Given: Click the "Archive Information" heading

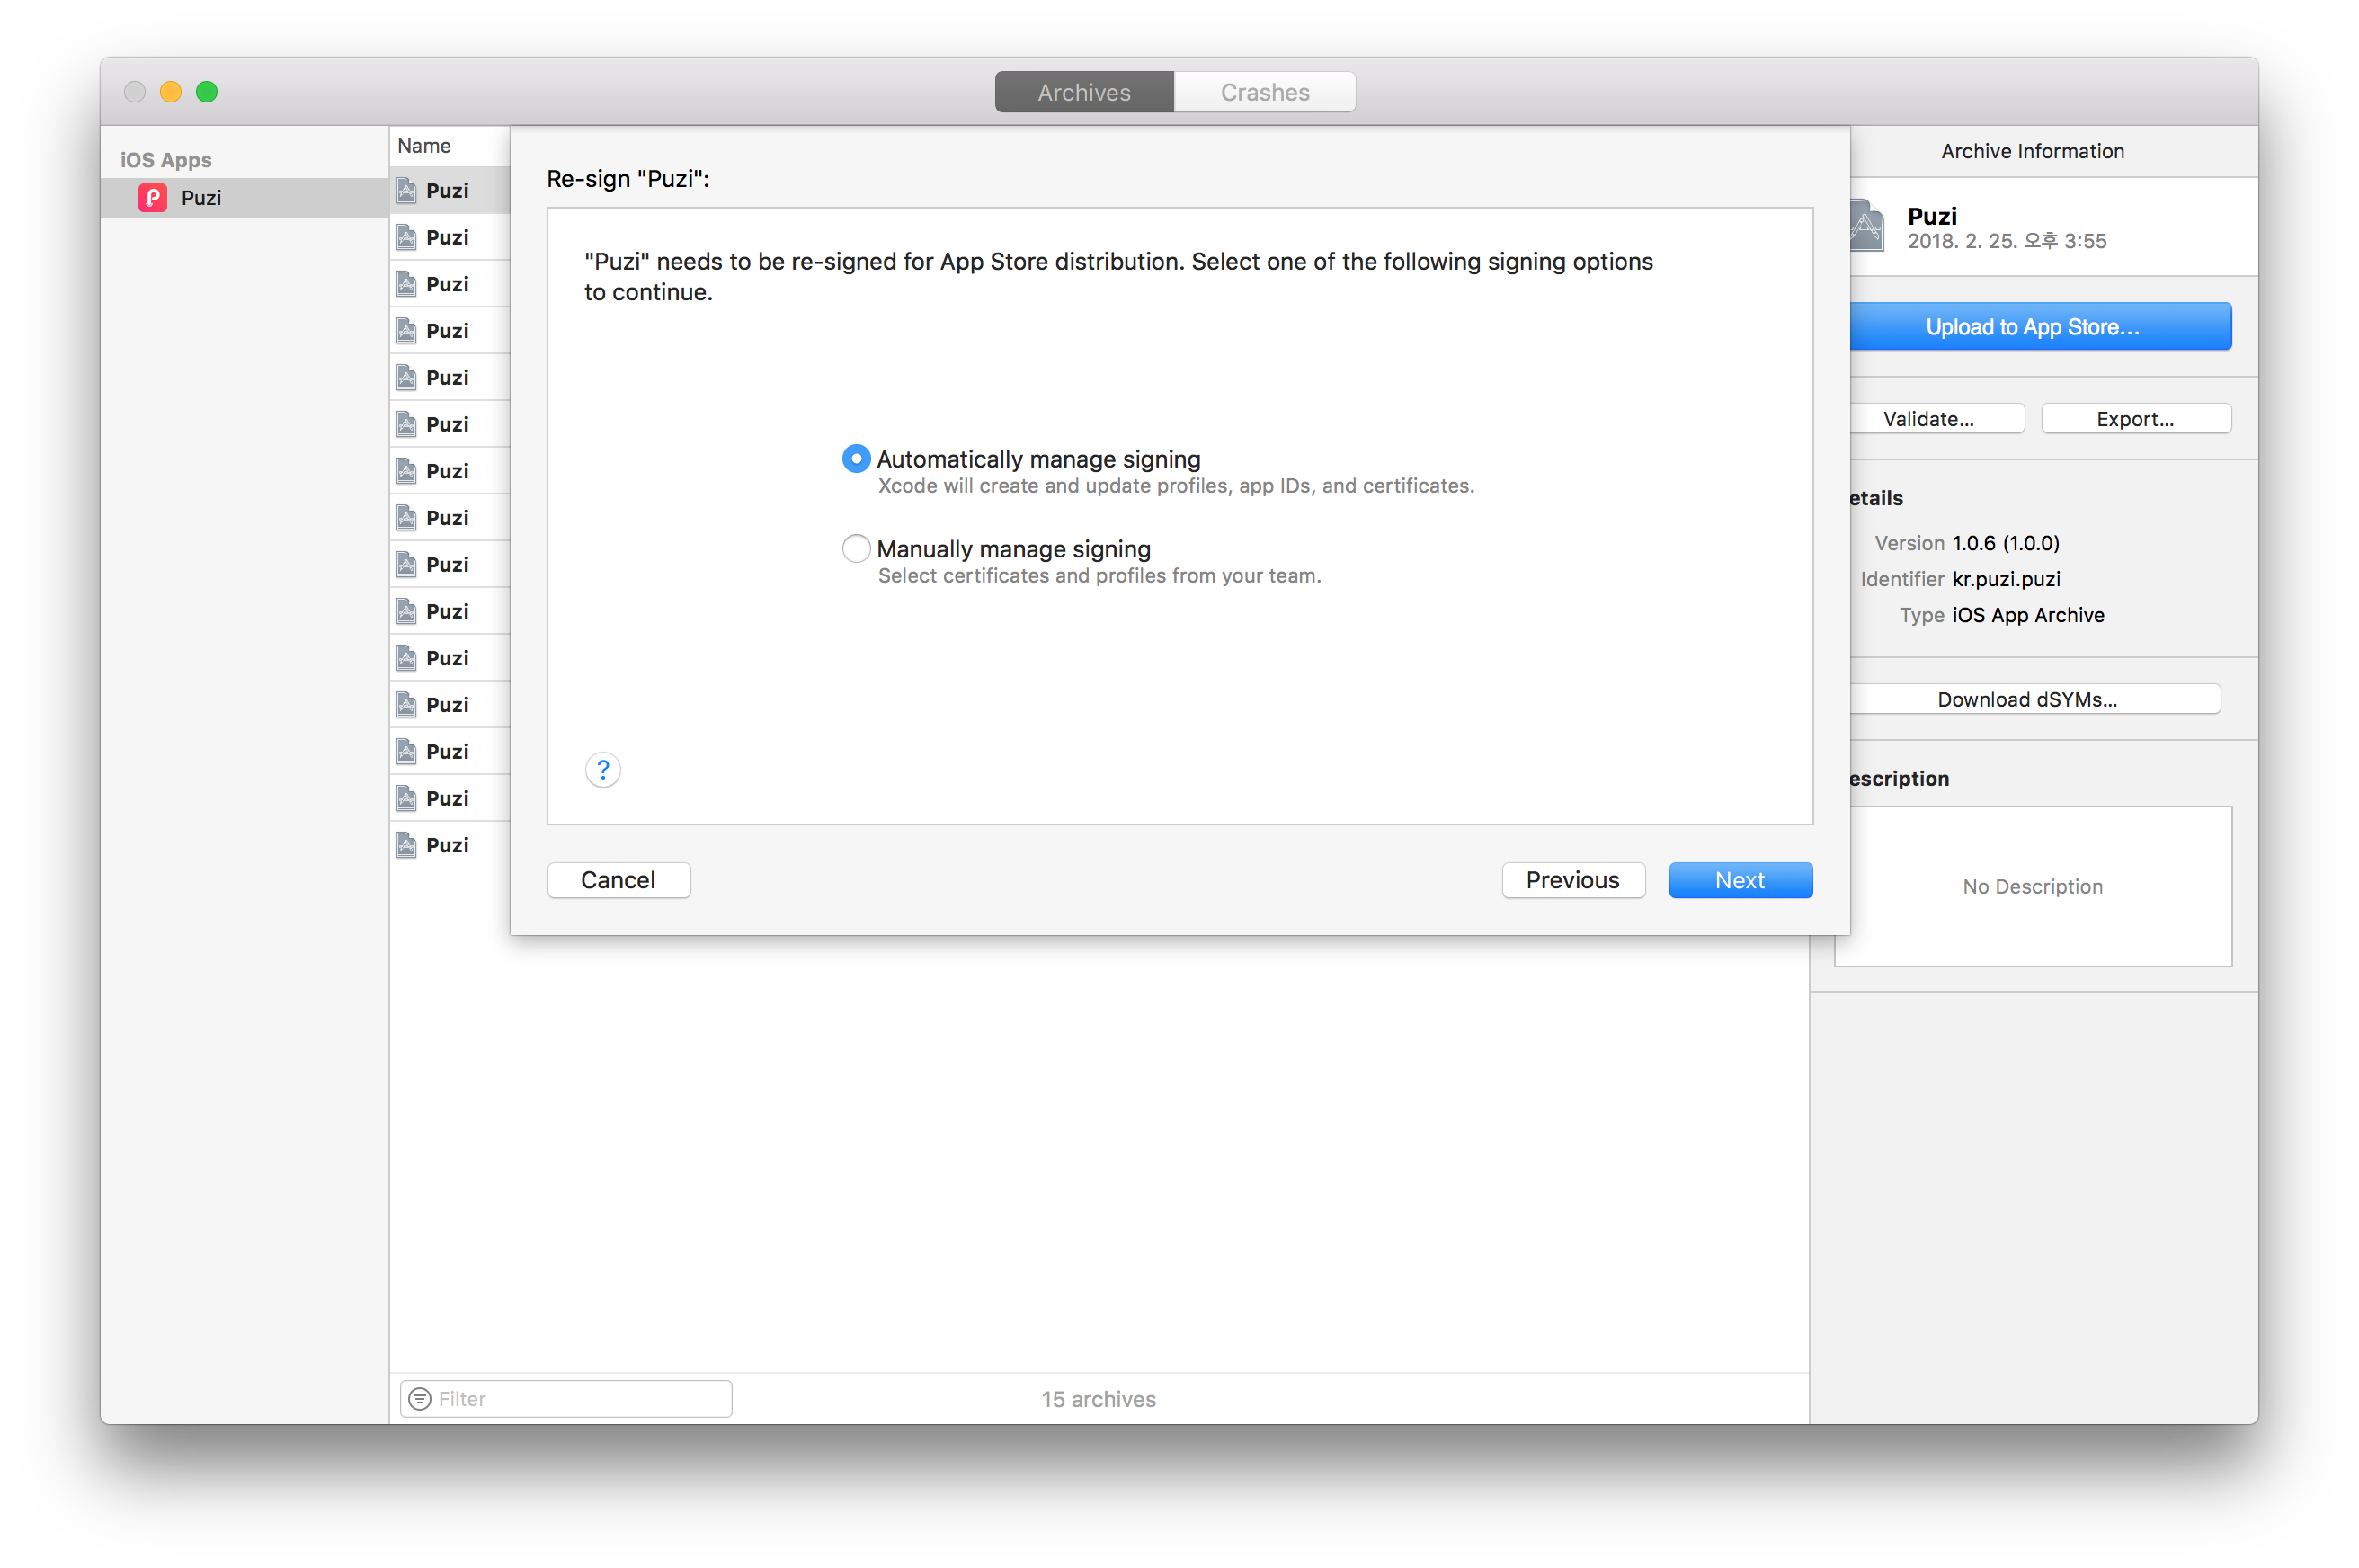Looking at the screenshot, I should coord(2032,151).
